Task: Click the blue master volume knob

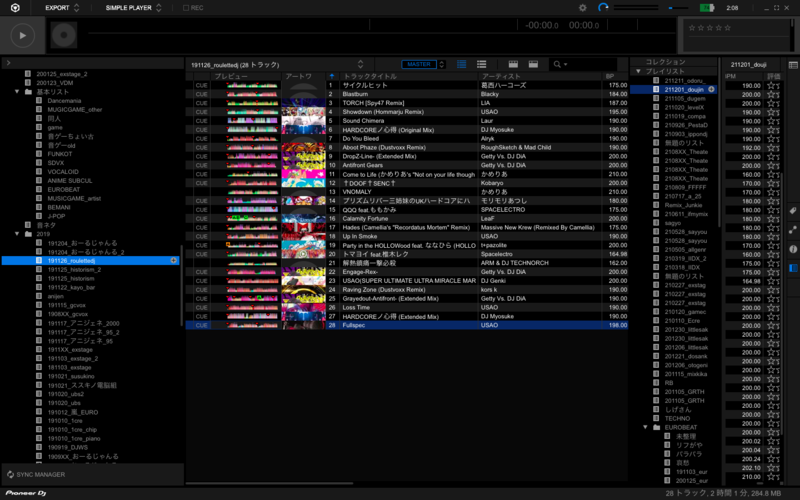Action: [x=603, y=8]
